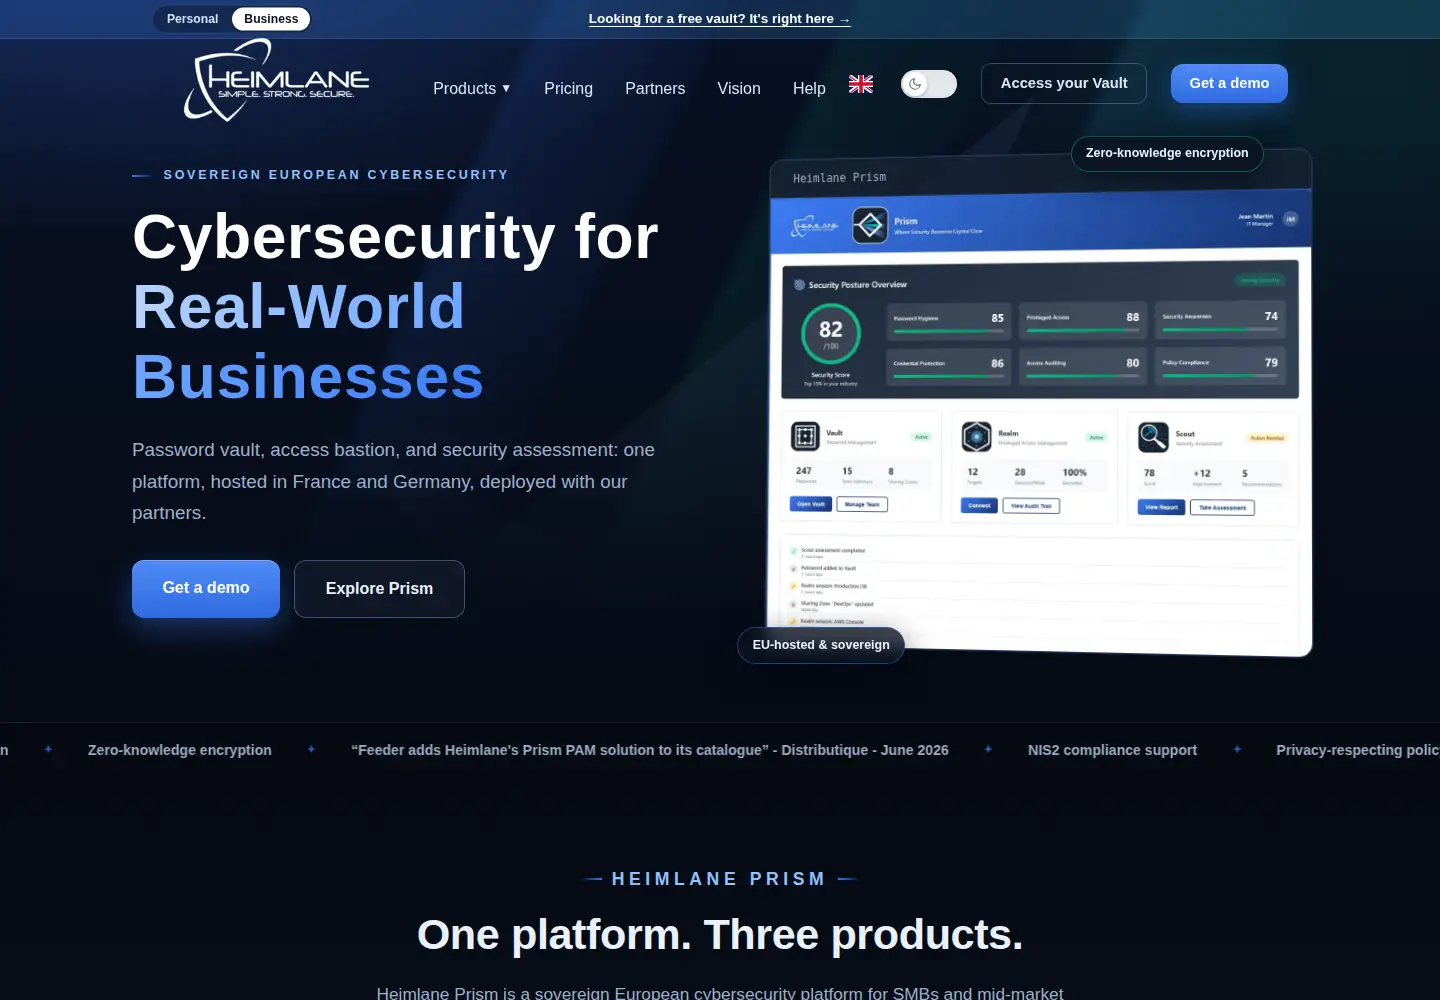
Task: Click the green check icon beside Scout assessment completed
Action: 794,551
